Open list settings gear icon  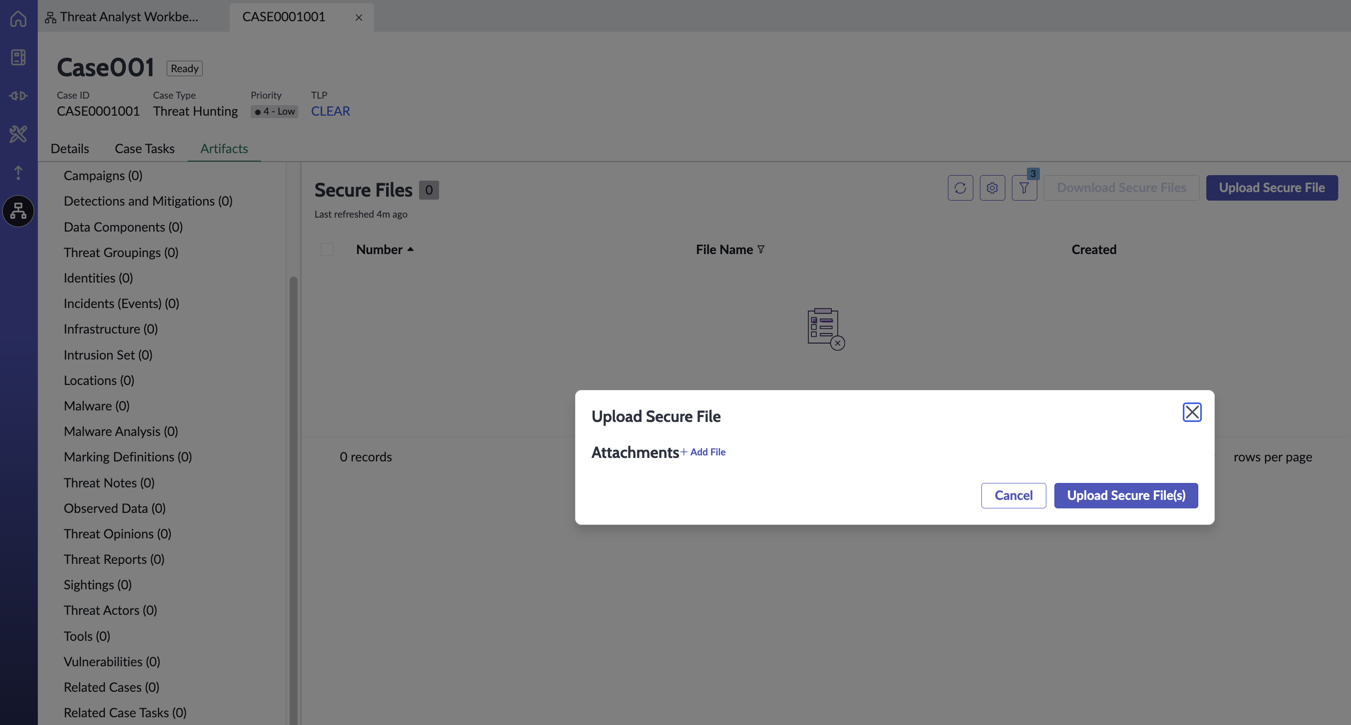[992, 188]
